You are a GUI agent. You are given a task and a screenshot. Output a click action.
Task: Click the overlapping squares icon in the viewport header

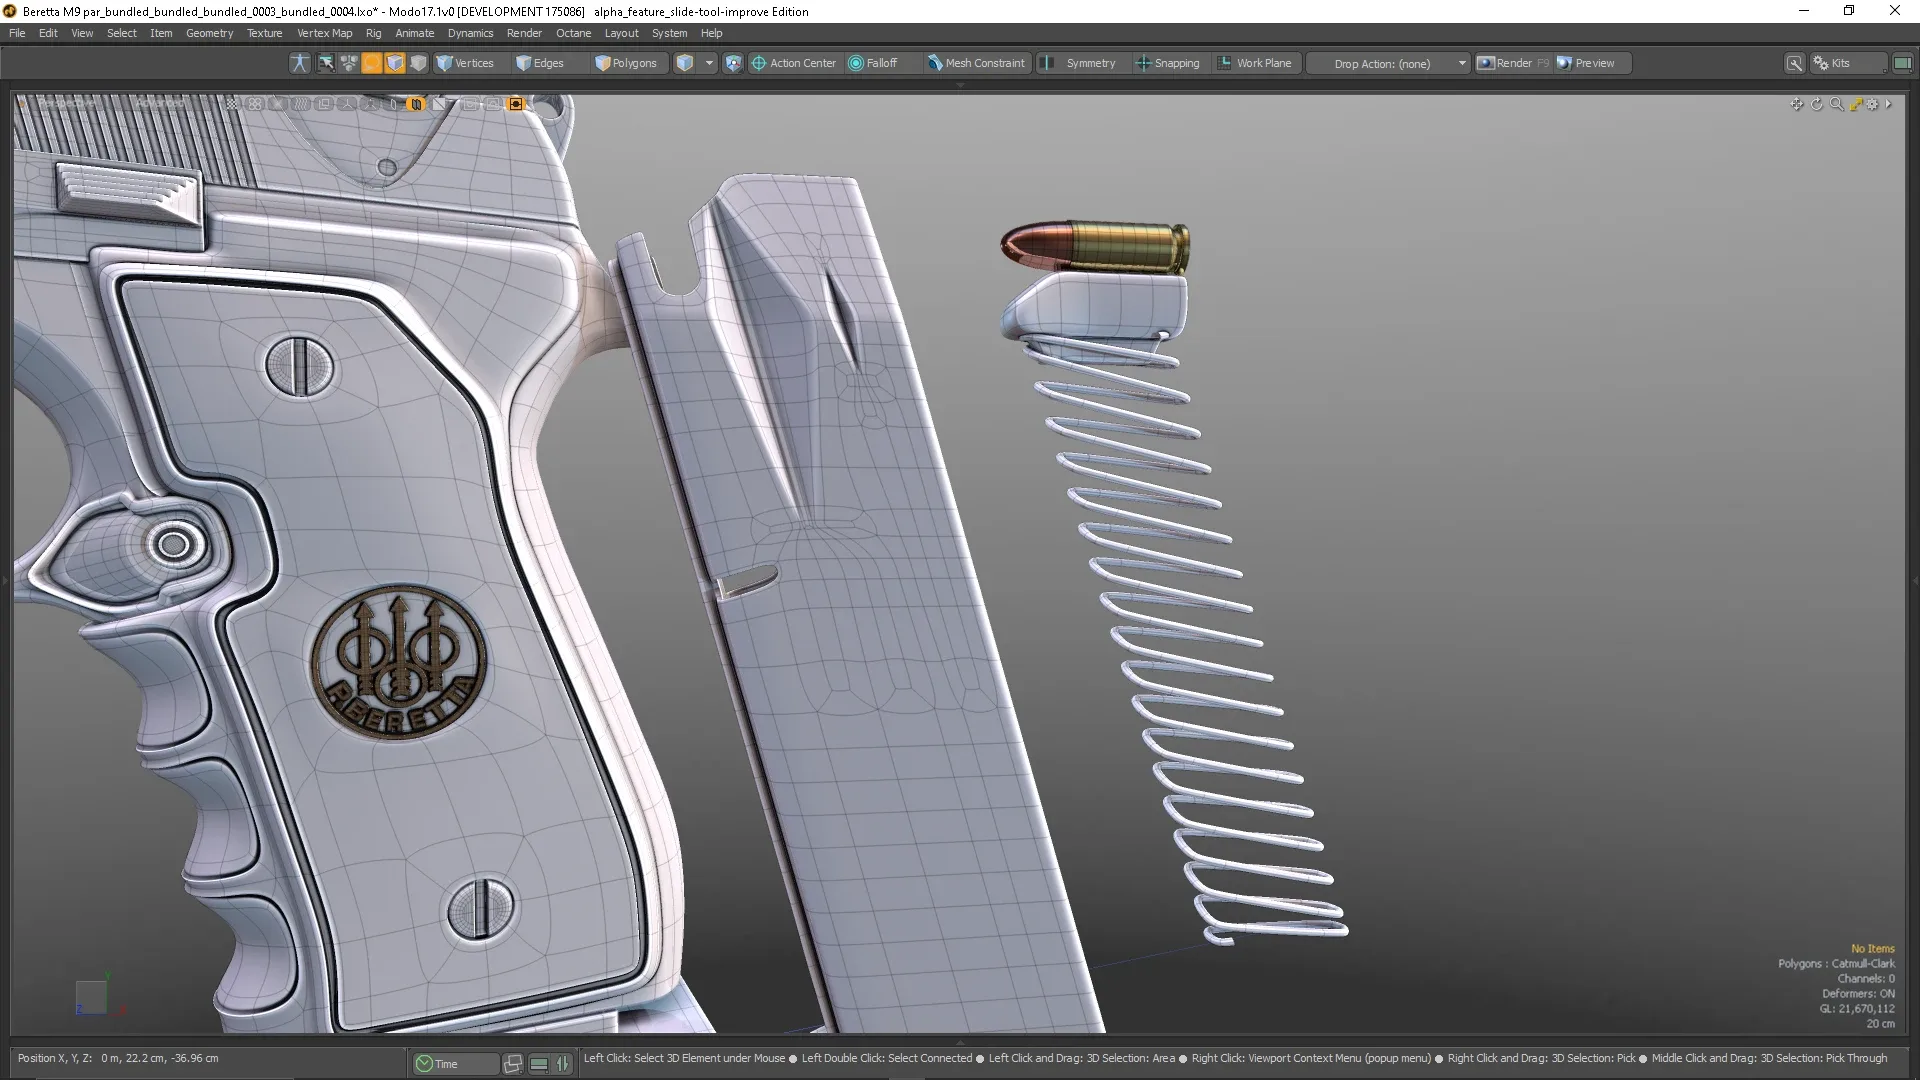point(324,104)
